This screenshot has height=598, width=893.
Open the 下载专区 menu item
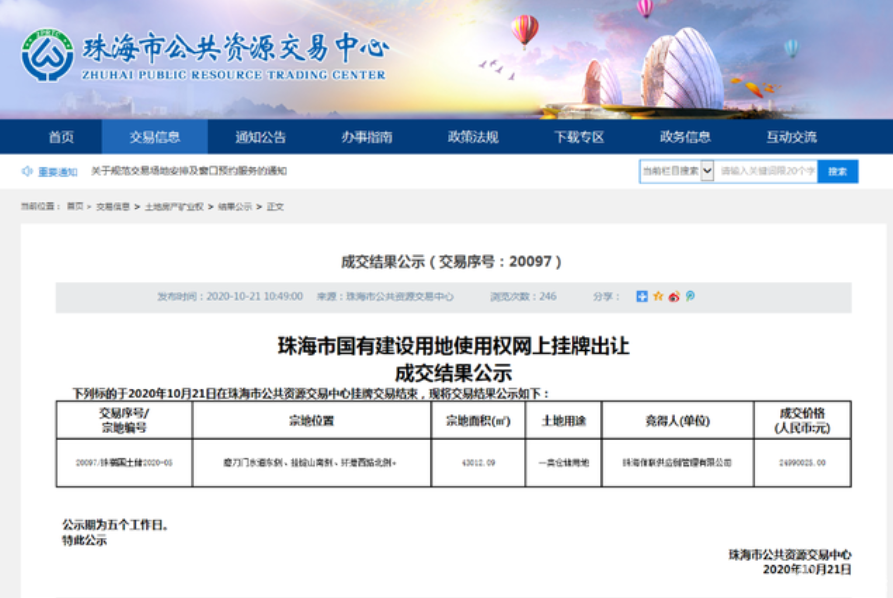coord(580,137)
